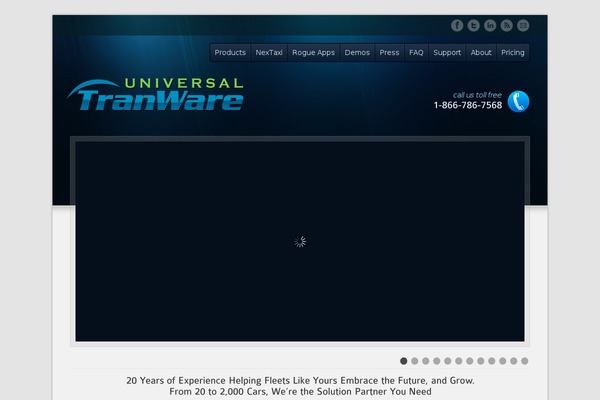
Task: Select the tenth slideshow dot
Action: pos(503,361)
